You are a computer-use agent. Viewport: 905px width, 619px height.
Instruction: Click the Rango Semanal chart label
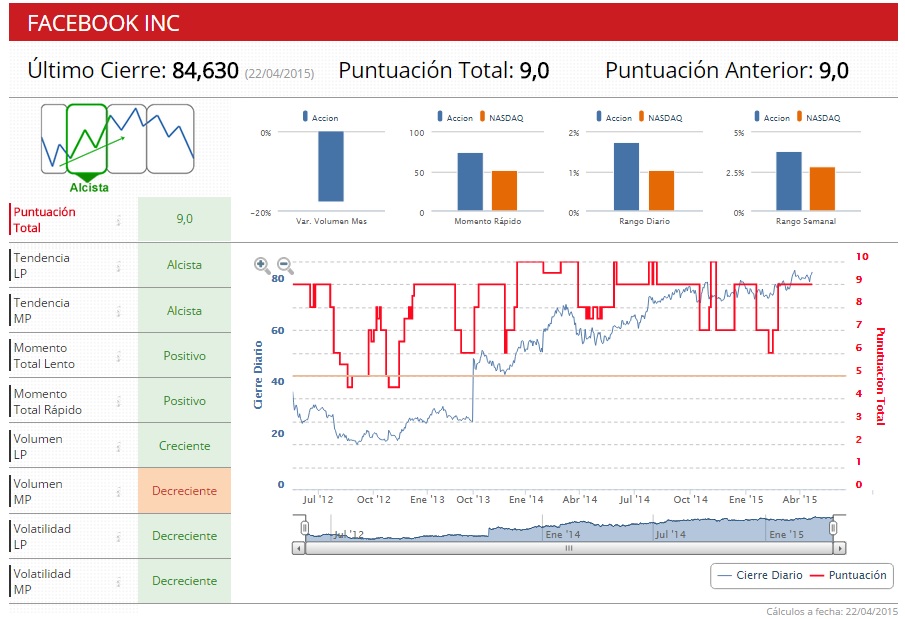[x=806, y=221]
